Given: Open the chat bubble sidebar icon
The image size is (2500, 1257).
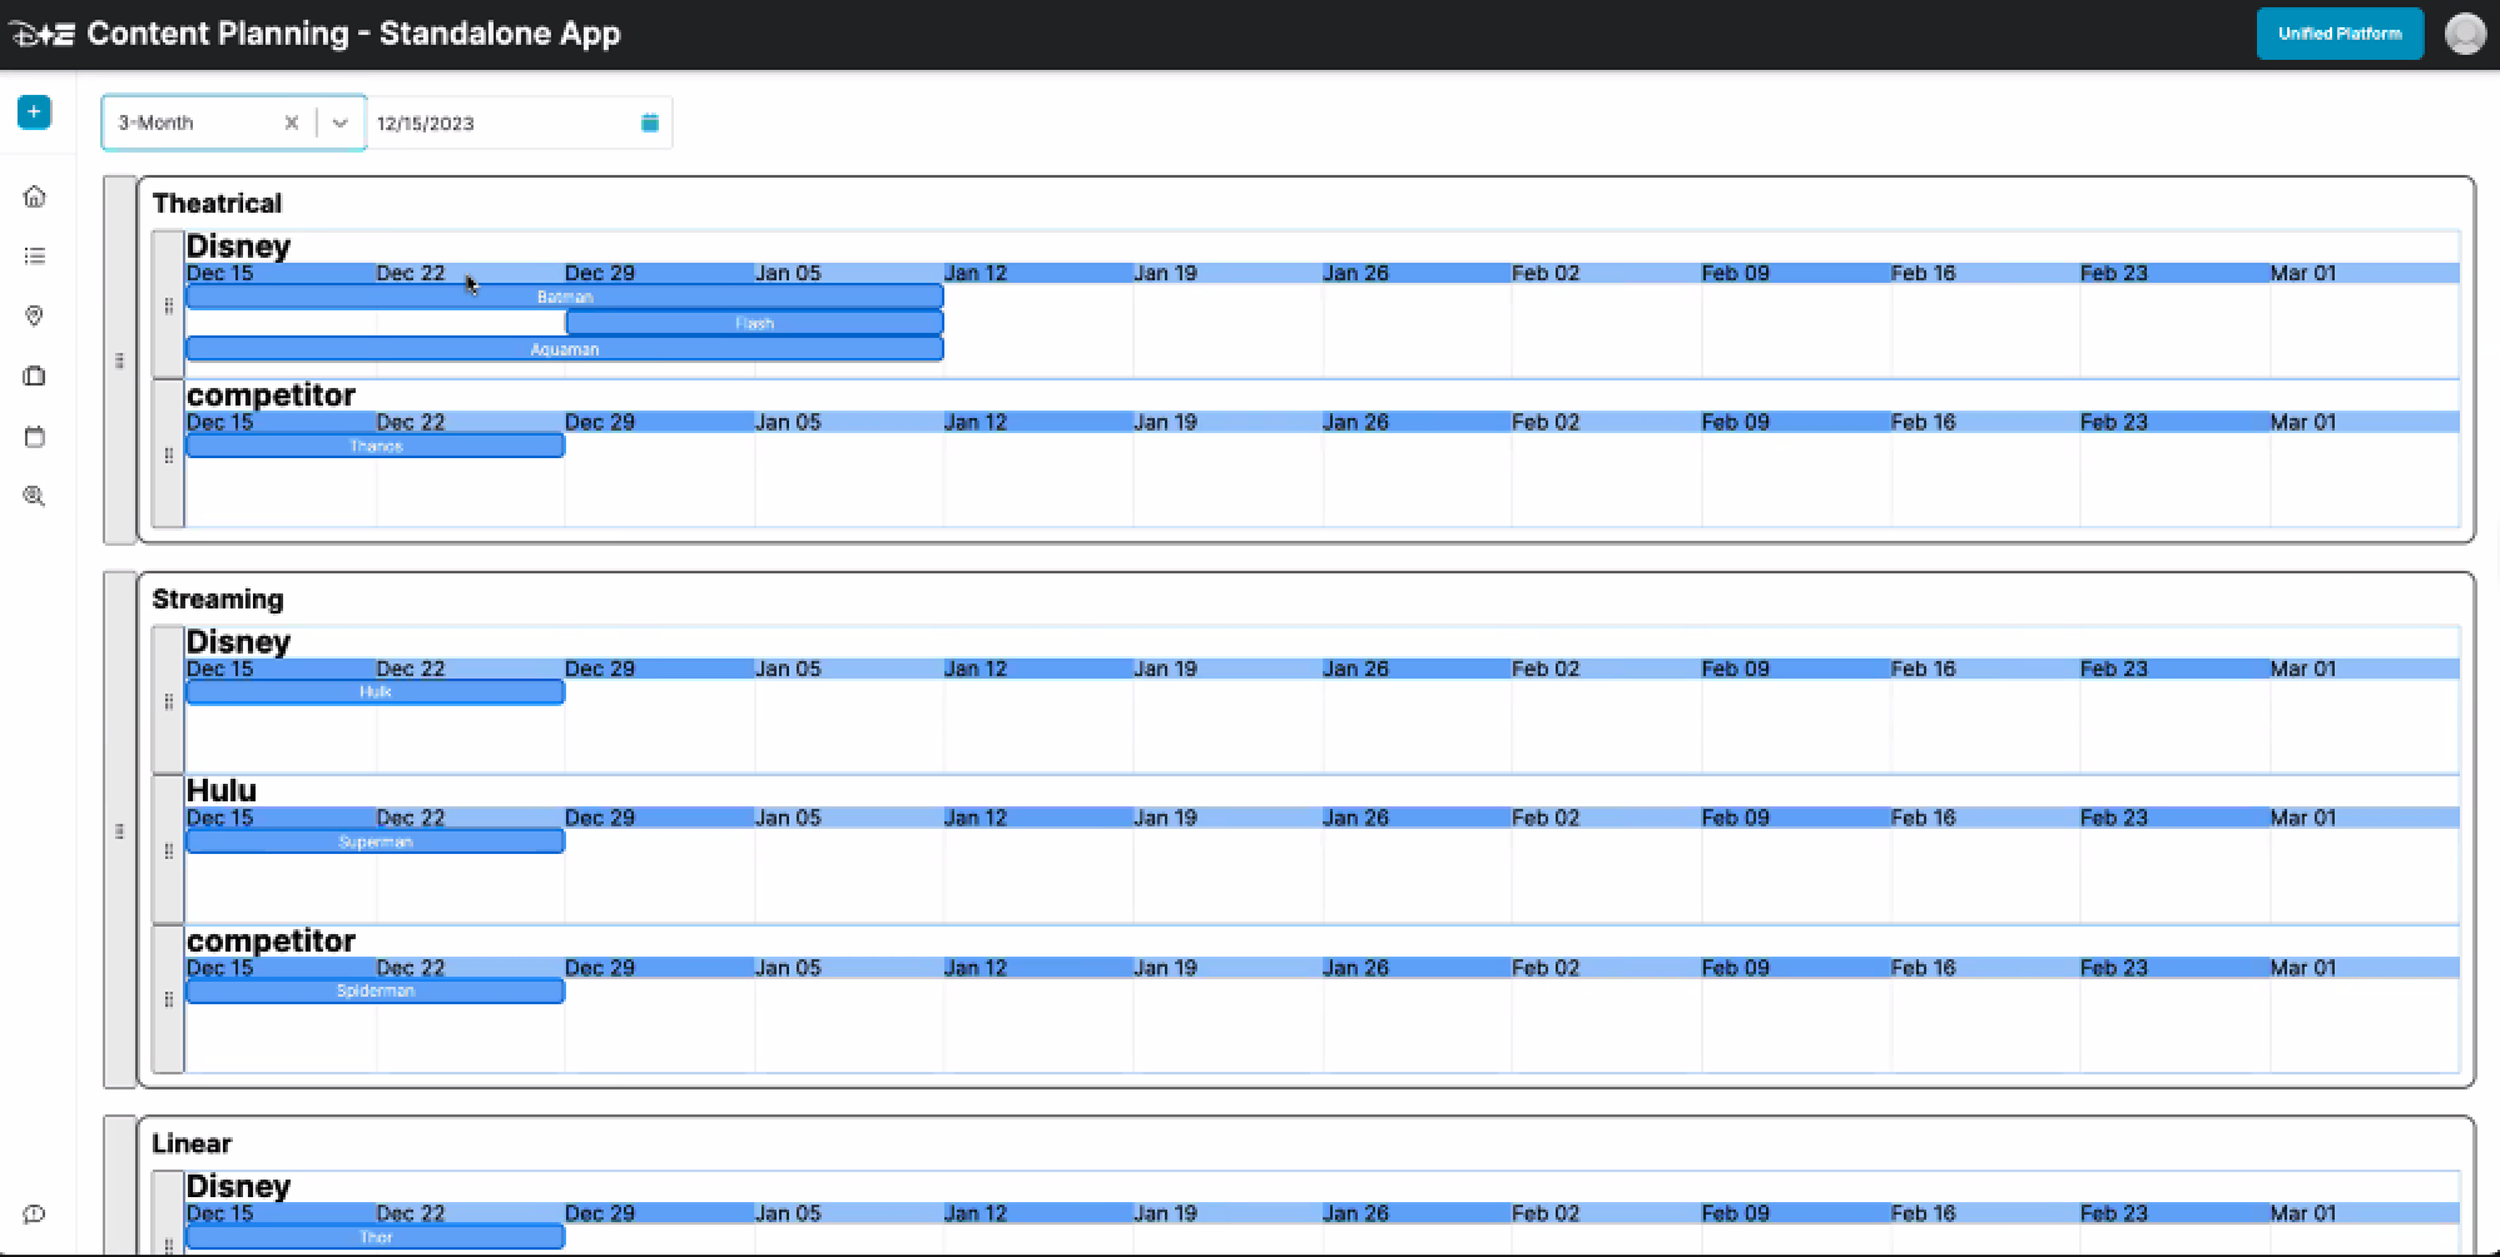Looking at the screenshot, I should (34, 1214).
